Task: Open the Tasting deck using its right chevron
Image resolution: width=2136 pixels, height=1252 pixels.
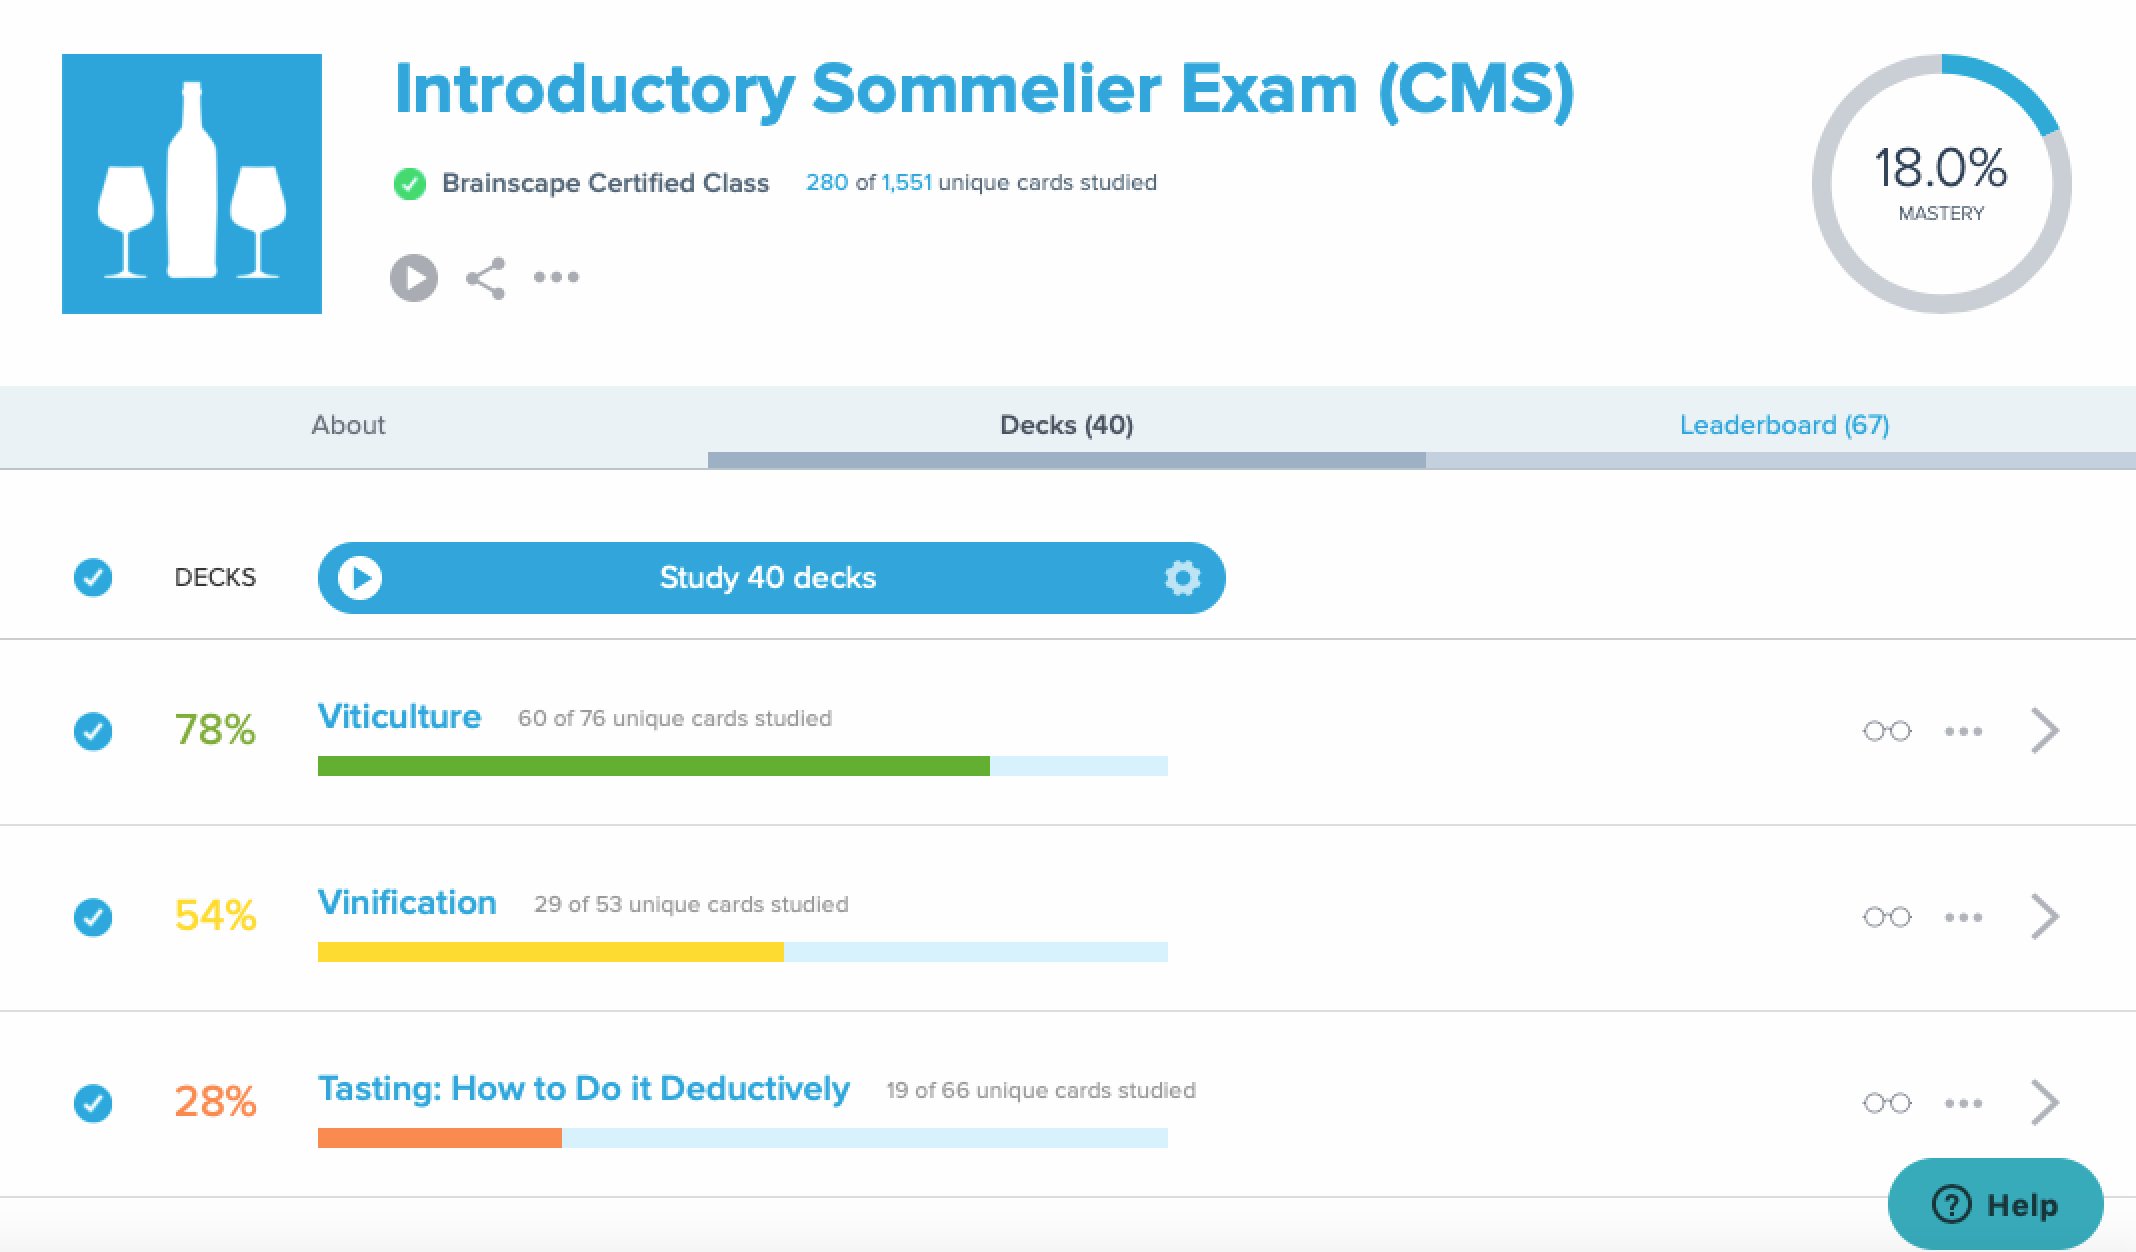Action: pos(2045,1103)
